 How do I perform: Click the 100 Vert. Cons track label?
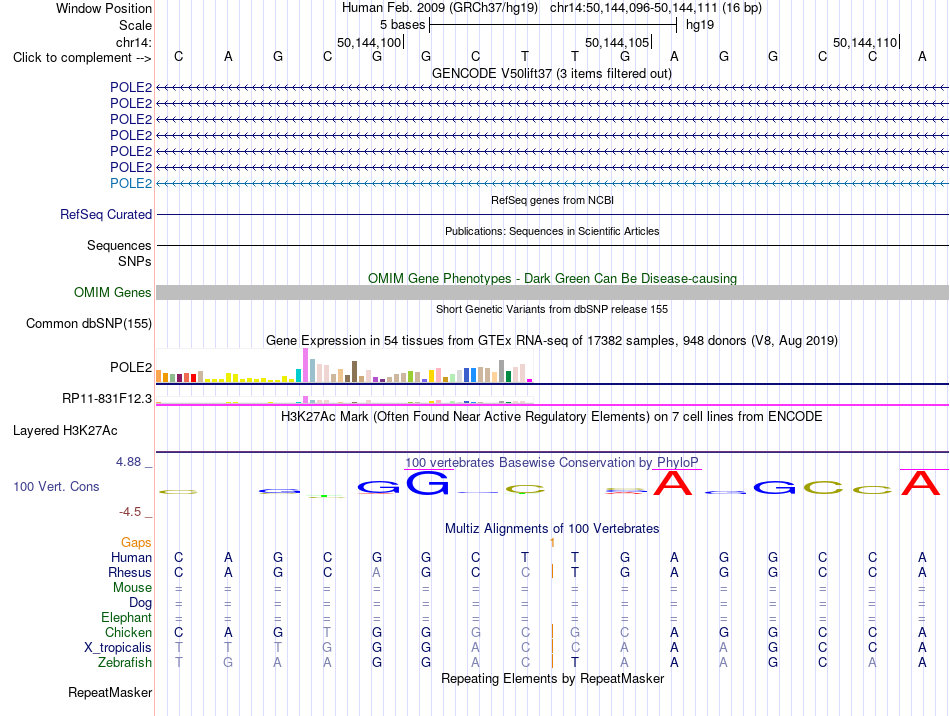coord(56,486)
